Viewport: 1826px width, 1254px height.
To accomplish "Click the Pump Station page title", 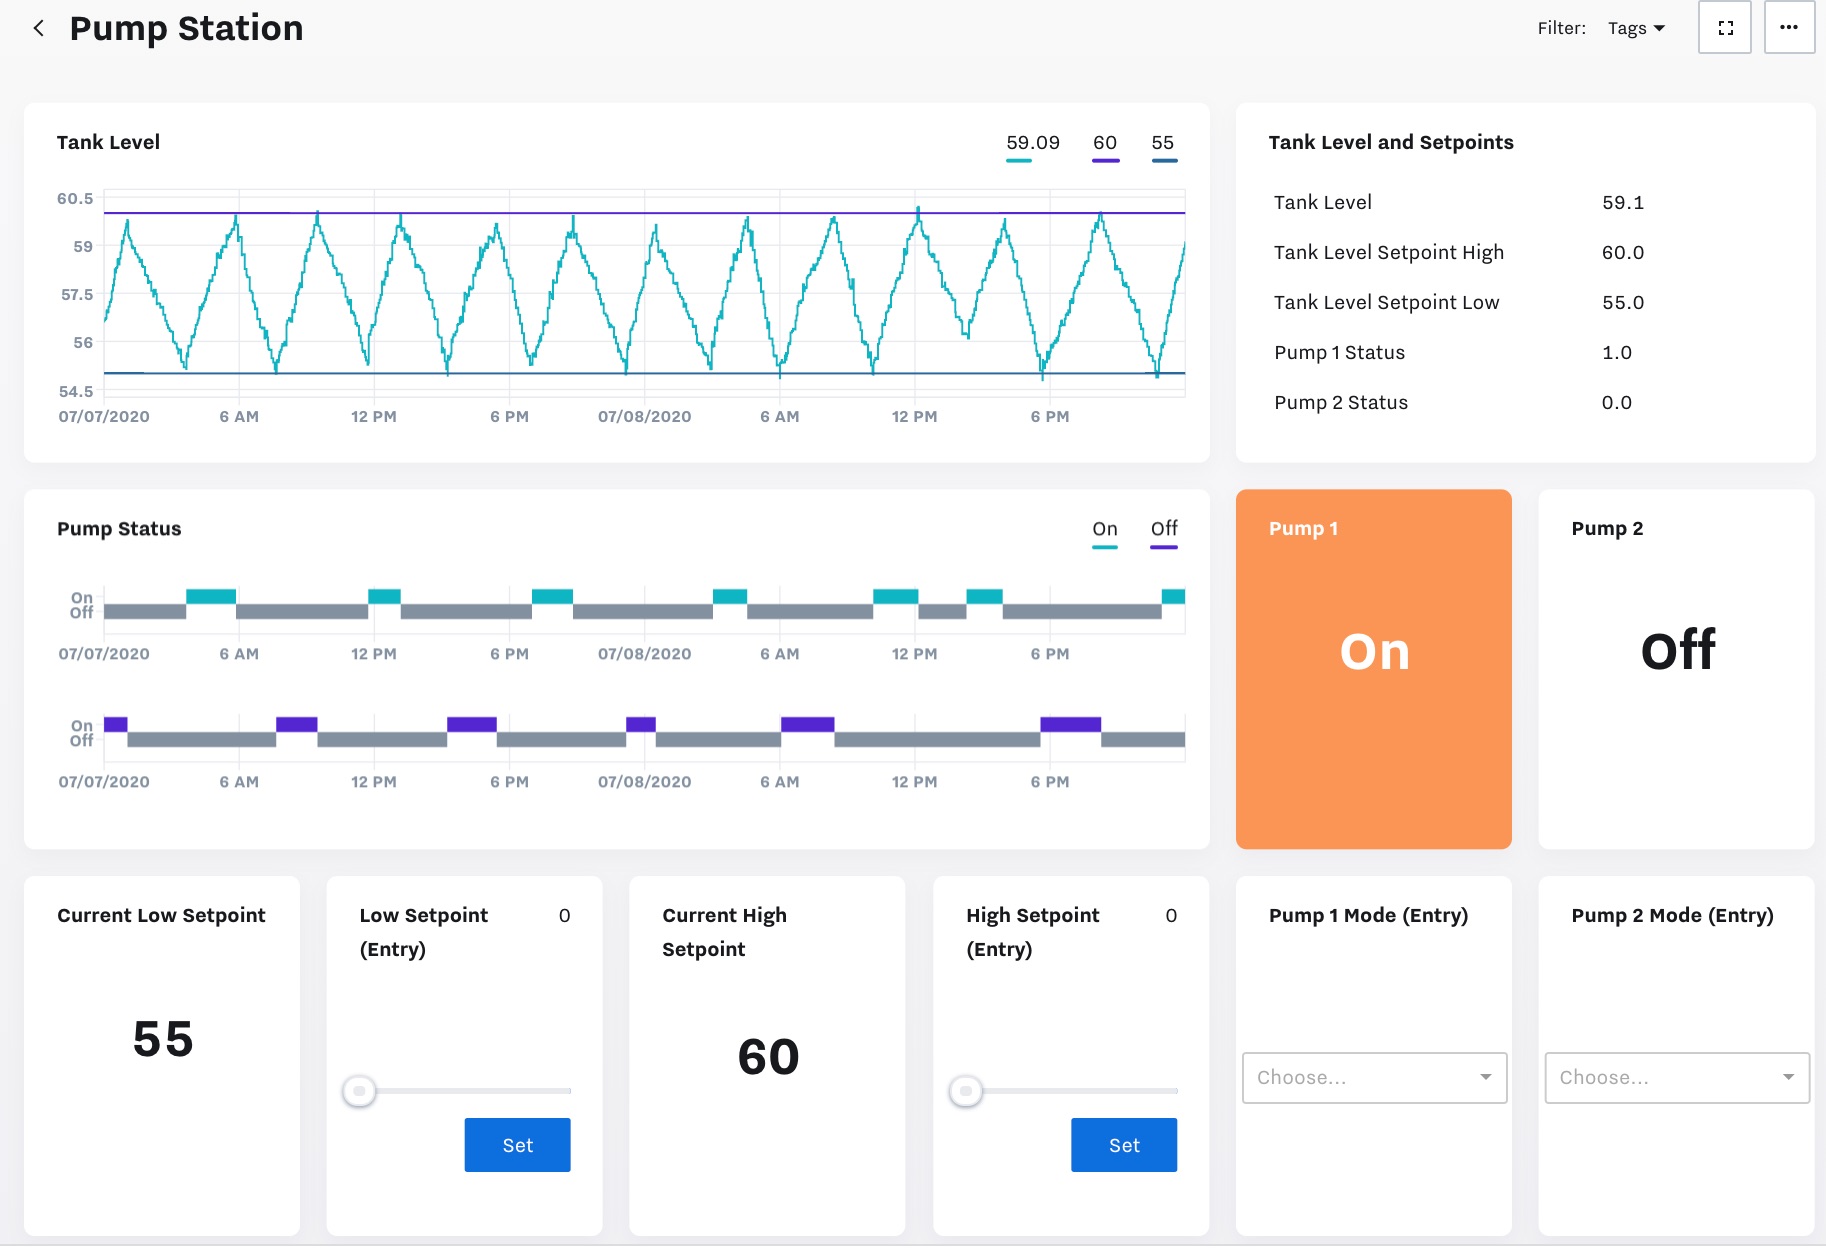I will click(186, 28).
